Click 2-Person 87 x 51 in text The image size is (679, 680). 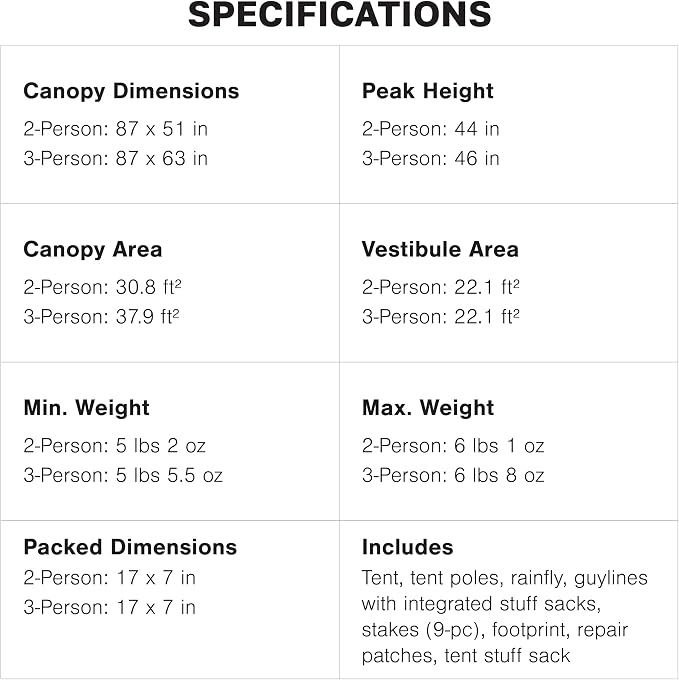tap(116, 129)
